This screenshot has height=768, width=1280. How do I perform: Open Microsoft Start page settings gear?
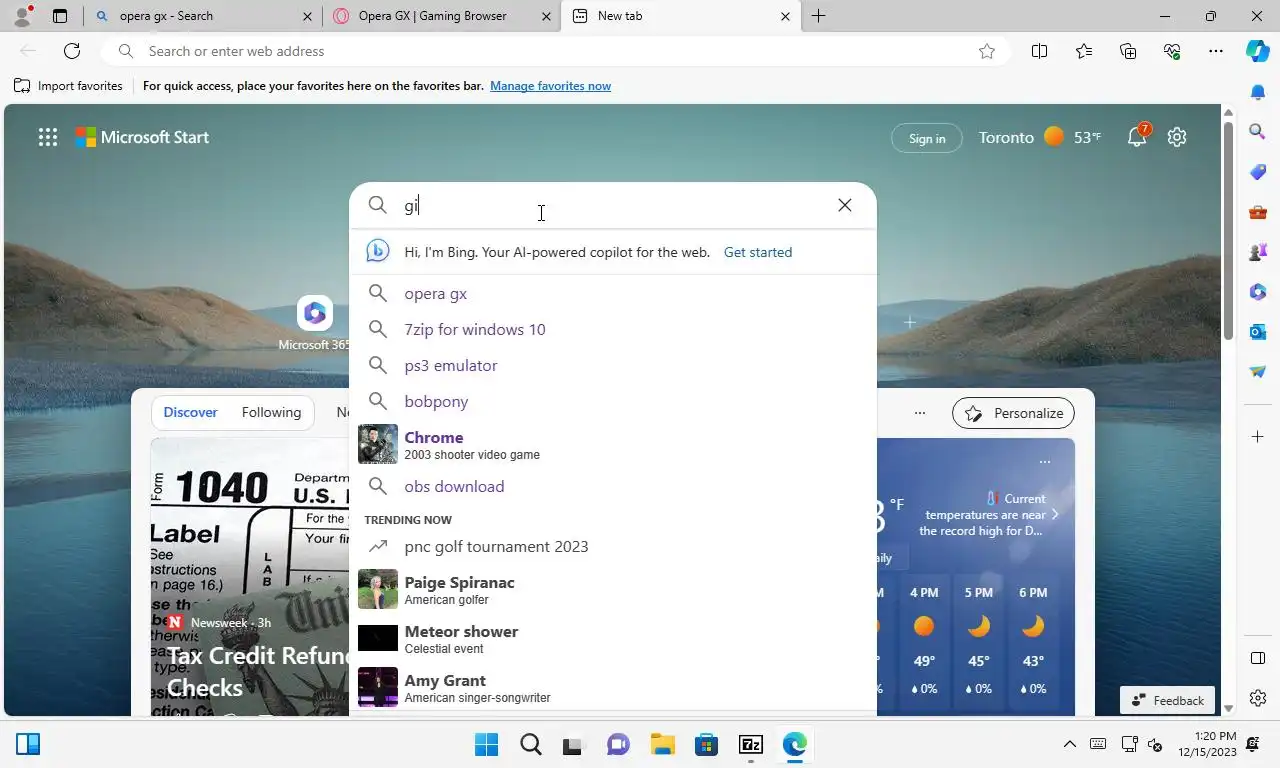click(1177, 137)
